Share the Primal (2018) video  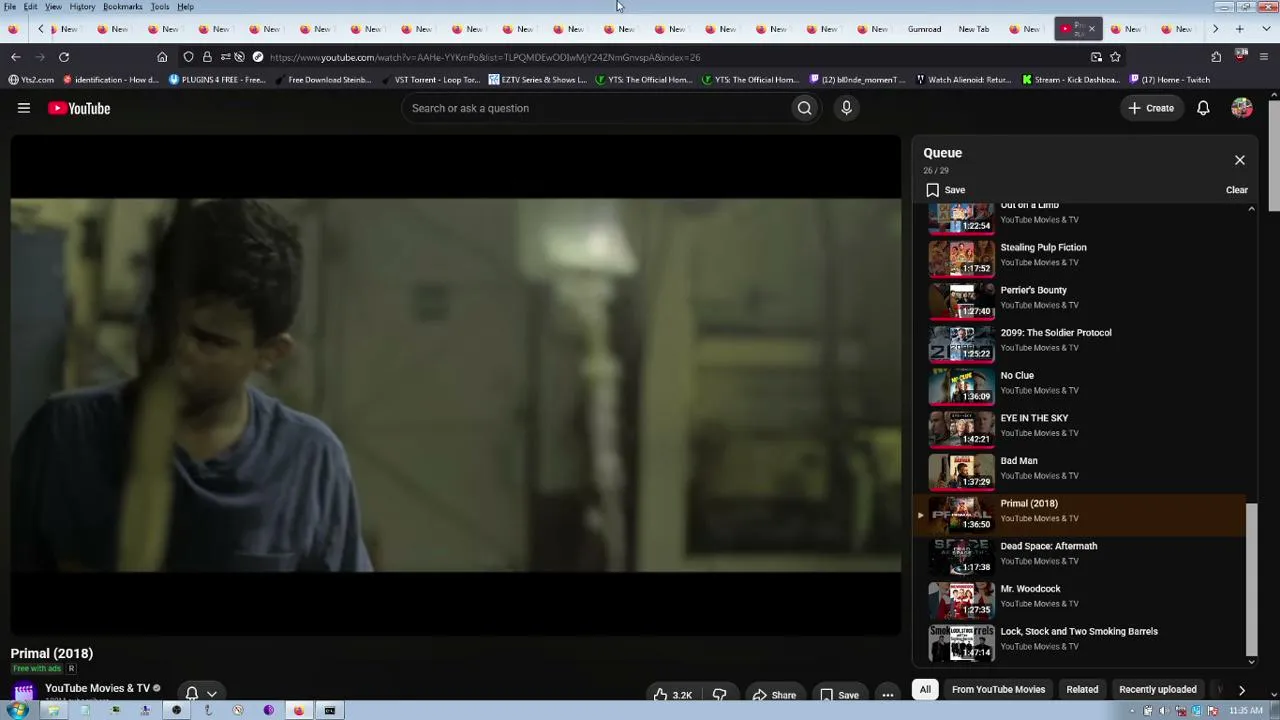tap(774, 695)
